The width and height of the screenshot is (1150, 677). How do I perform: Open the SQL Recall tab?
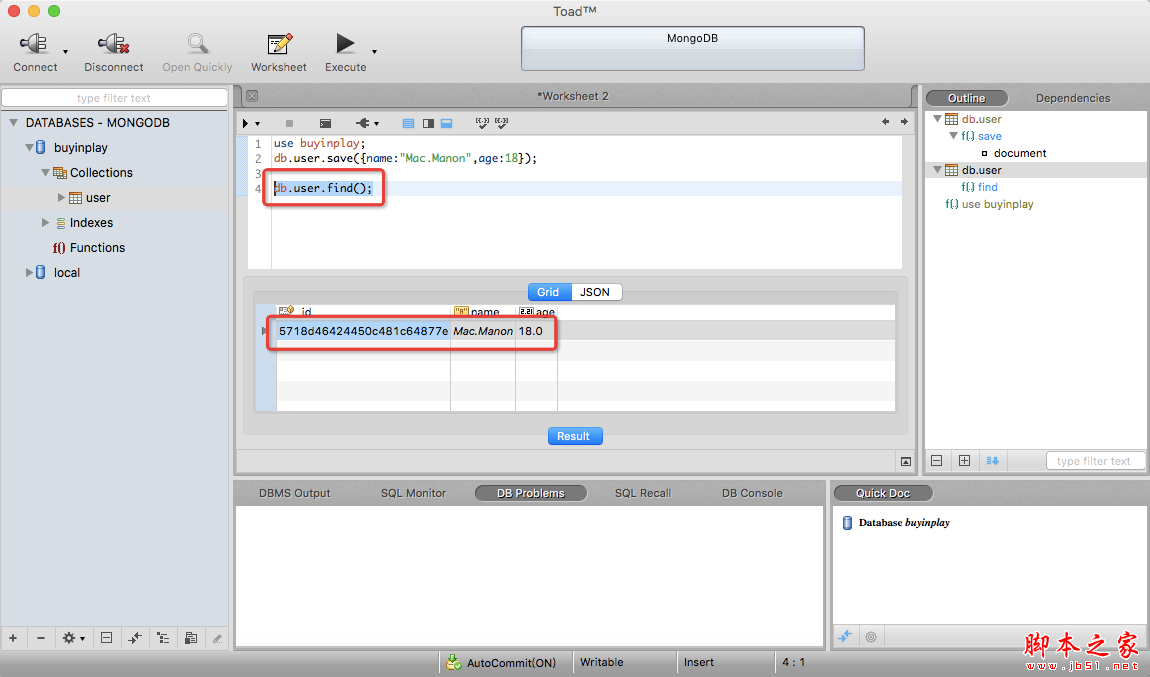pos(642,494)
